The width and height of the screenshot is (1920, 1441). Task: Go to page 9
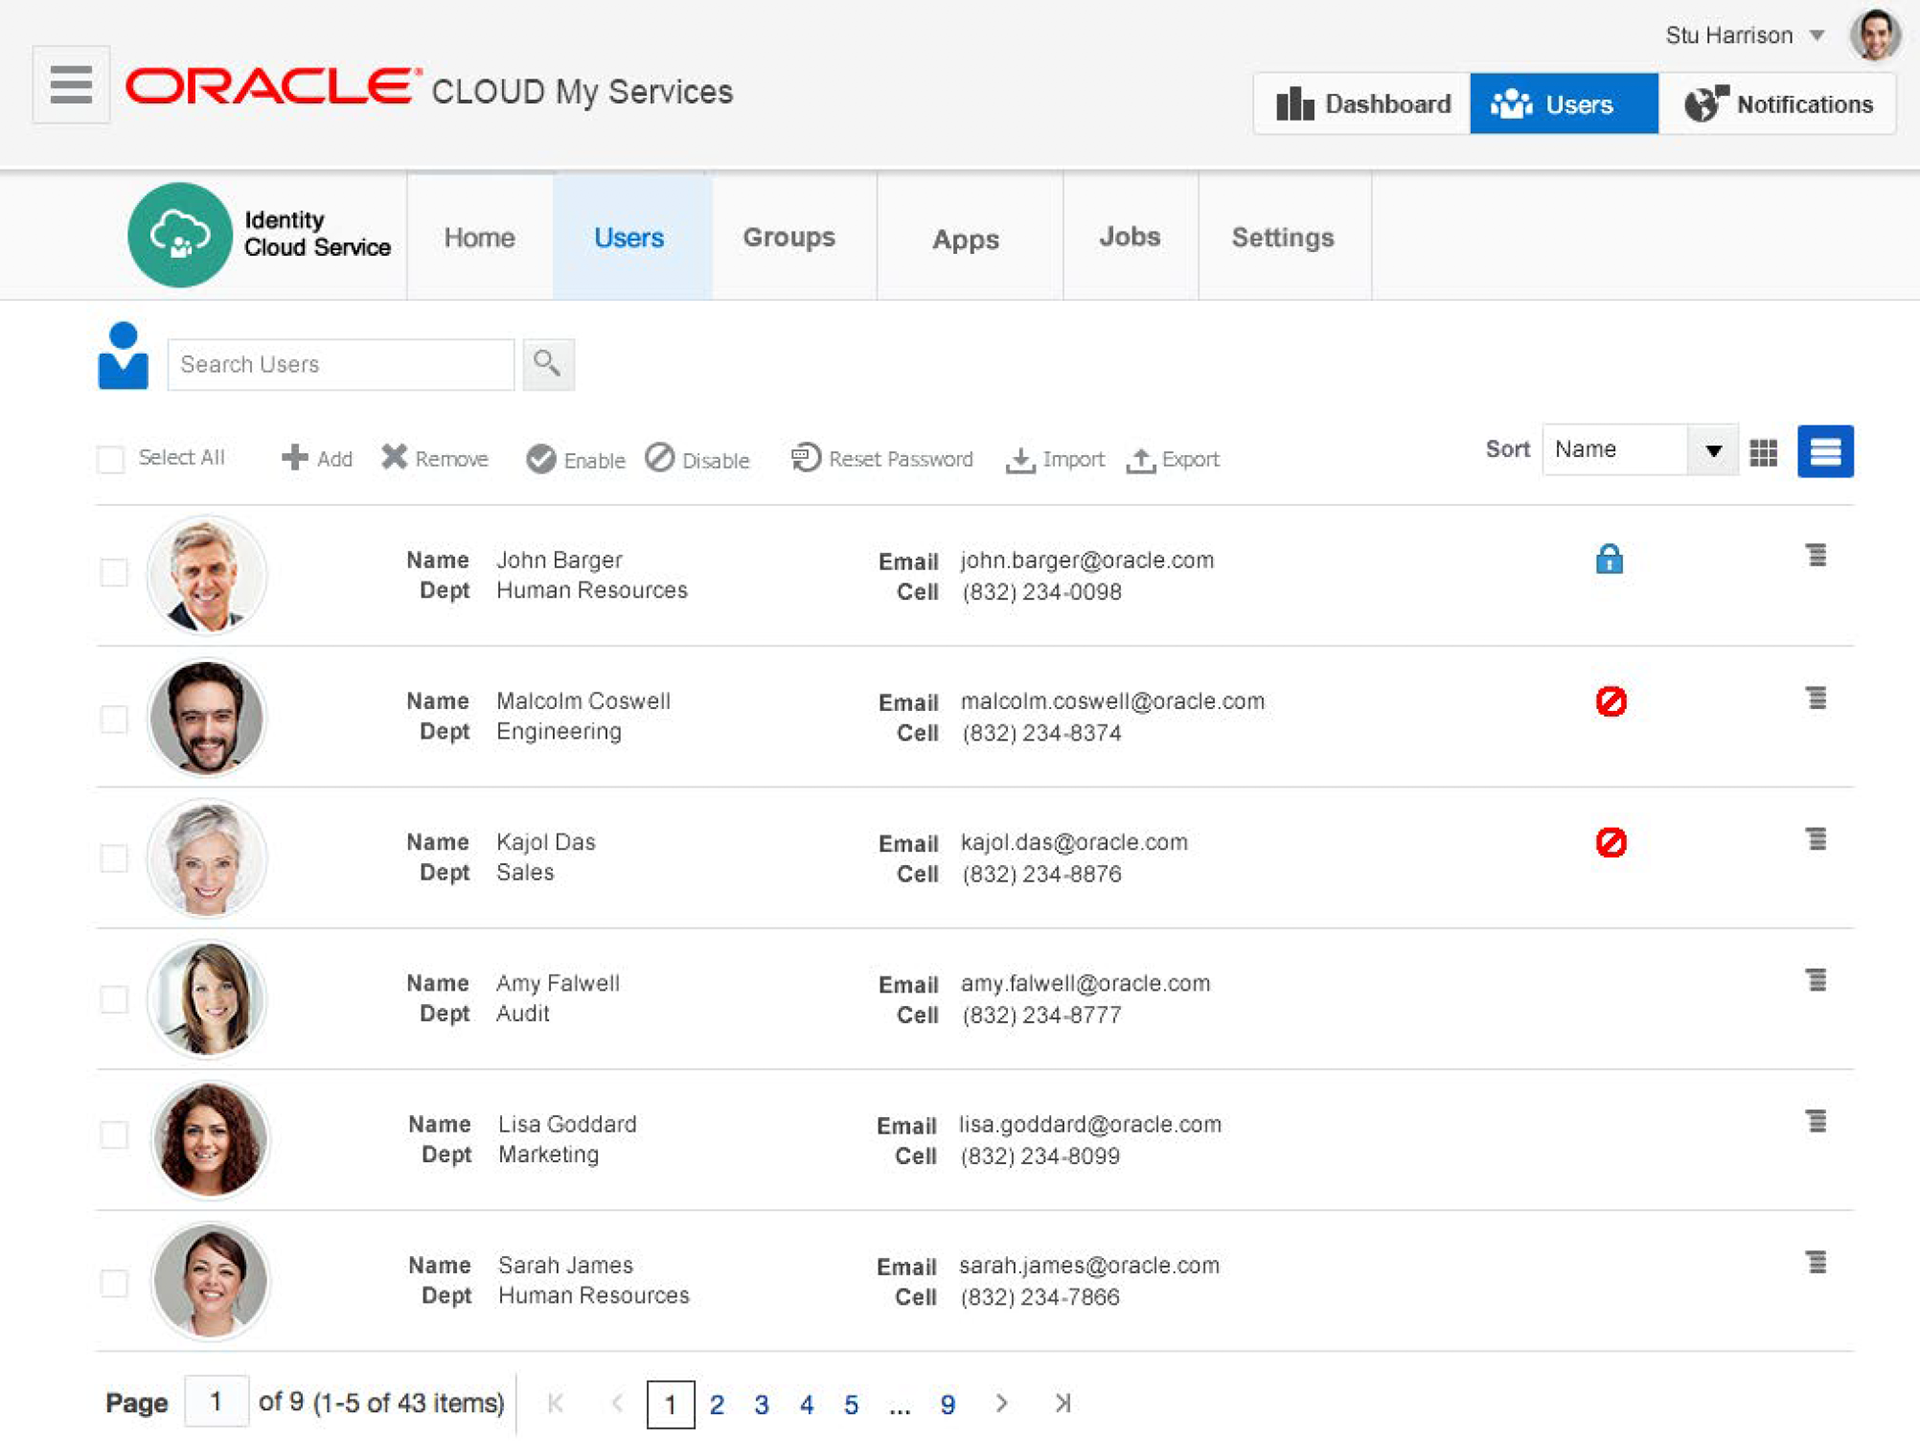pos(948,1405)
